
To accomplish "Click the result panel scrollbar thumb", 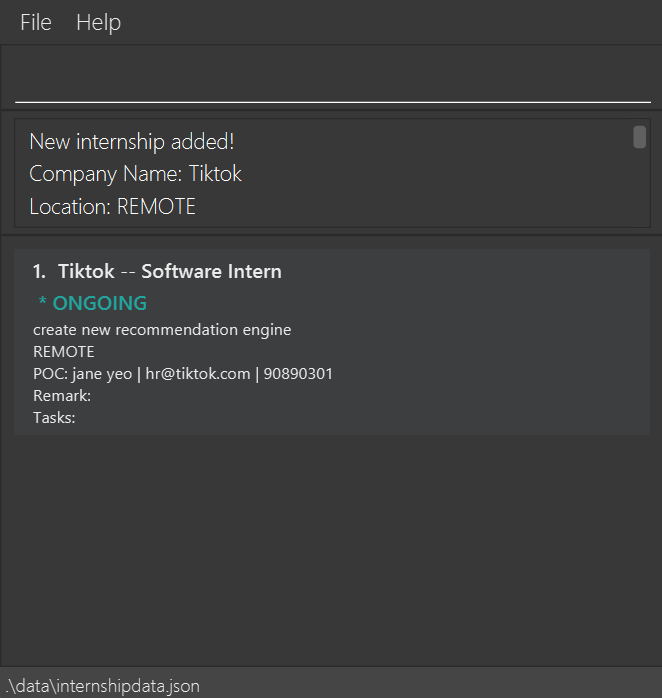I will point(639,137).
